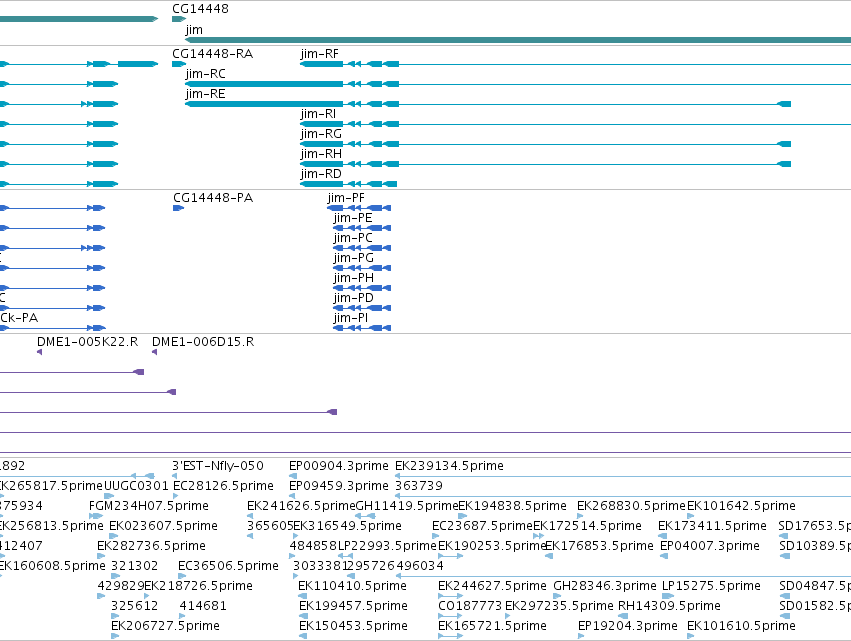Viewport: 851px width, 641px height.
Task: Click the jim-RE transcript bar
Action: coord(488,104)
